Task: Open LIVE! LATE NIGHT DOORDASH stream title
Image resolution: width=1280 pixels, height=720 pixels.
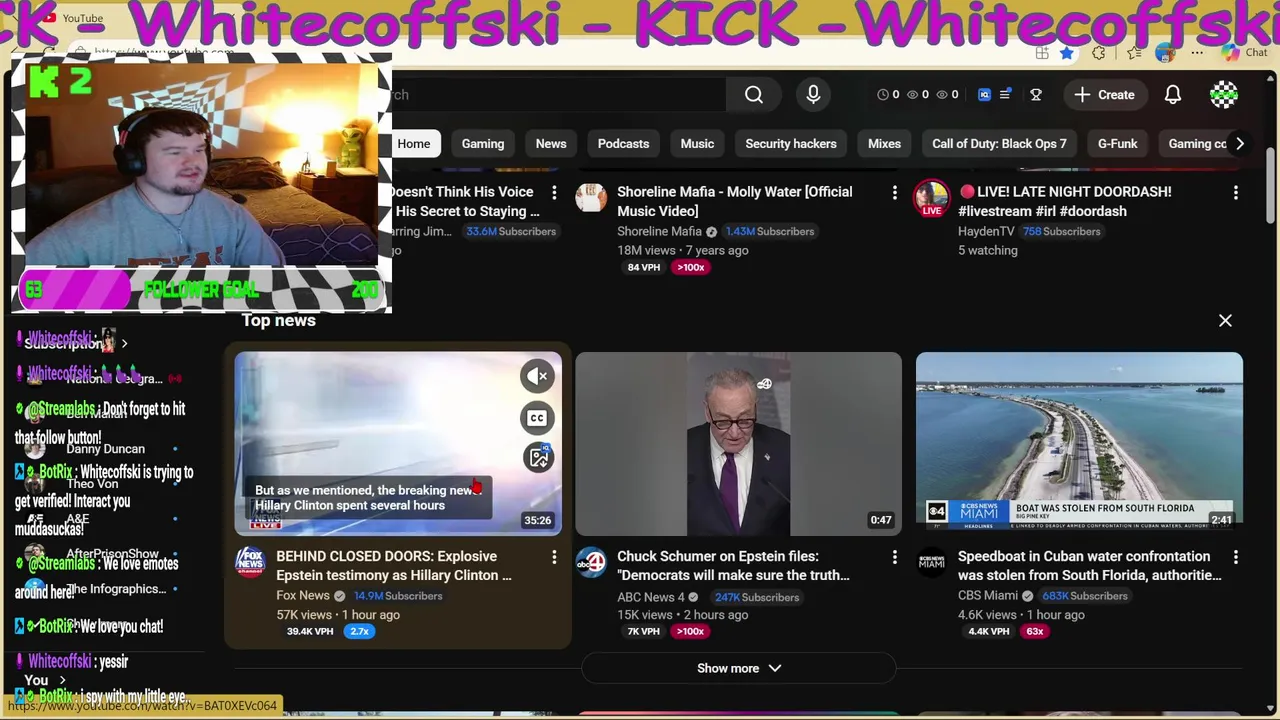Action: 1064,201
